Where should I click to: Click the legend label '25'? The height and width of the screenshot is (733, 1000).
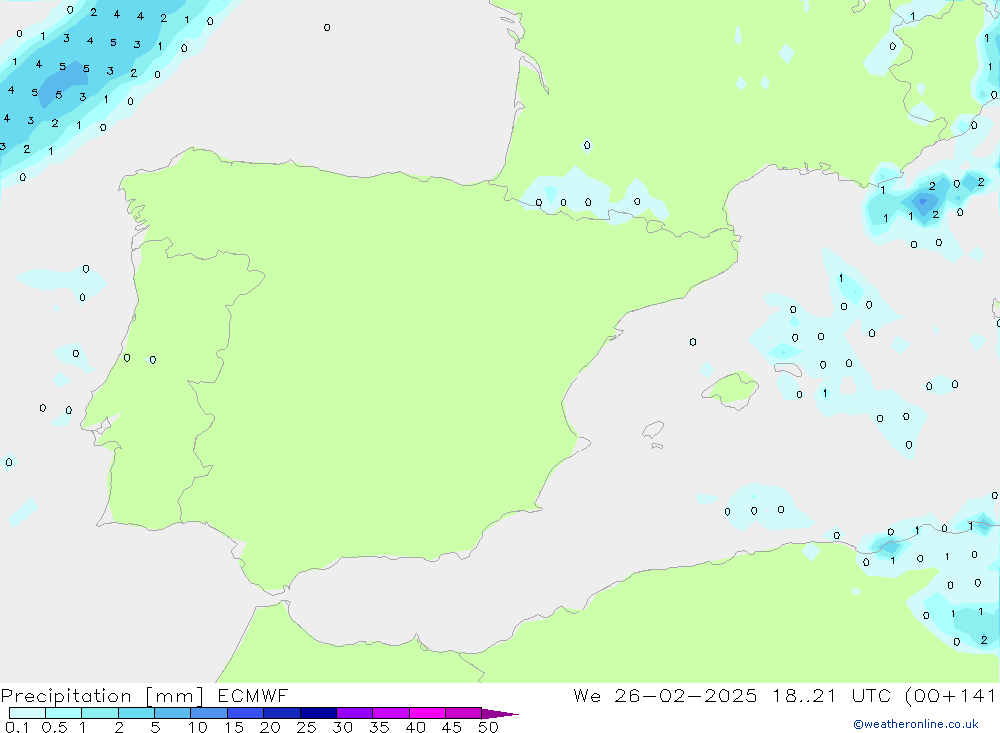pyautogui.click(x=307, y=727)
